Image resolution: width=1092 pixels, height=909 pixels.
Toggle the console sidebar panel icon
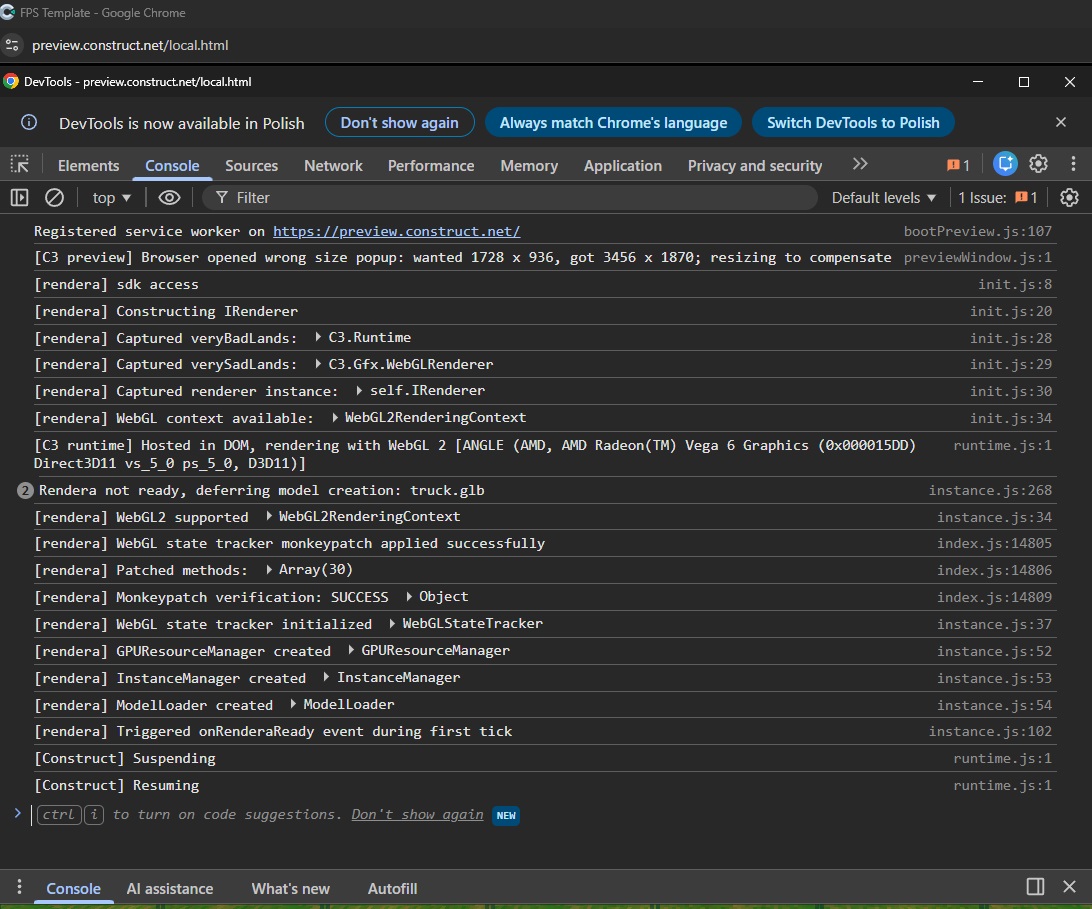coord(20,198)
